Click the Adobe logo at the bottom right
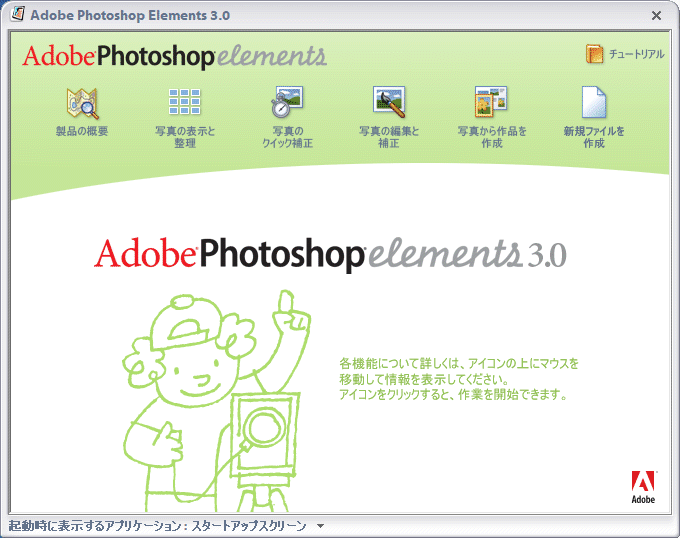 (643, 487)
